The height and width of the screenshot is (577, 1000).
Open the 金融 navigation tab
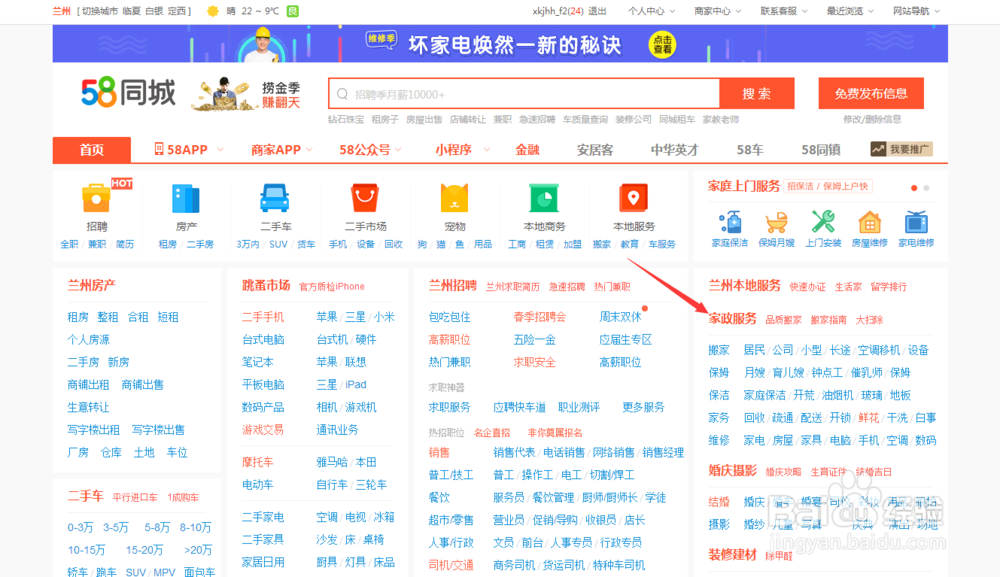[x=527, y=150]
